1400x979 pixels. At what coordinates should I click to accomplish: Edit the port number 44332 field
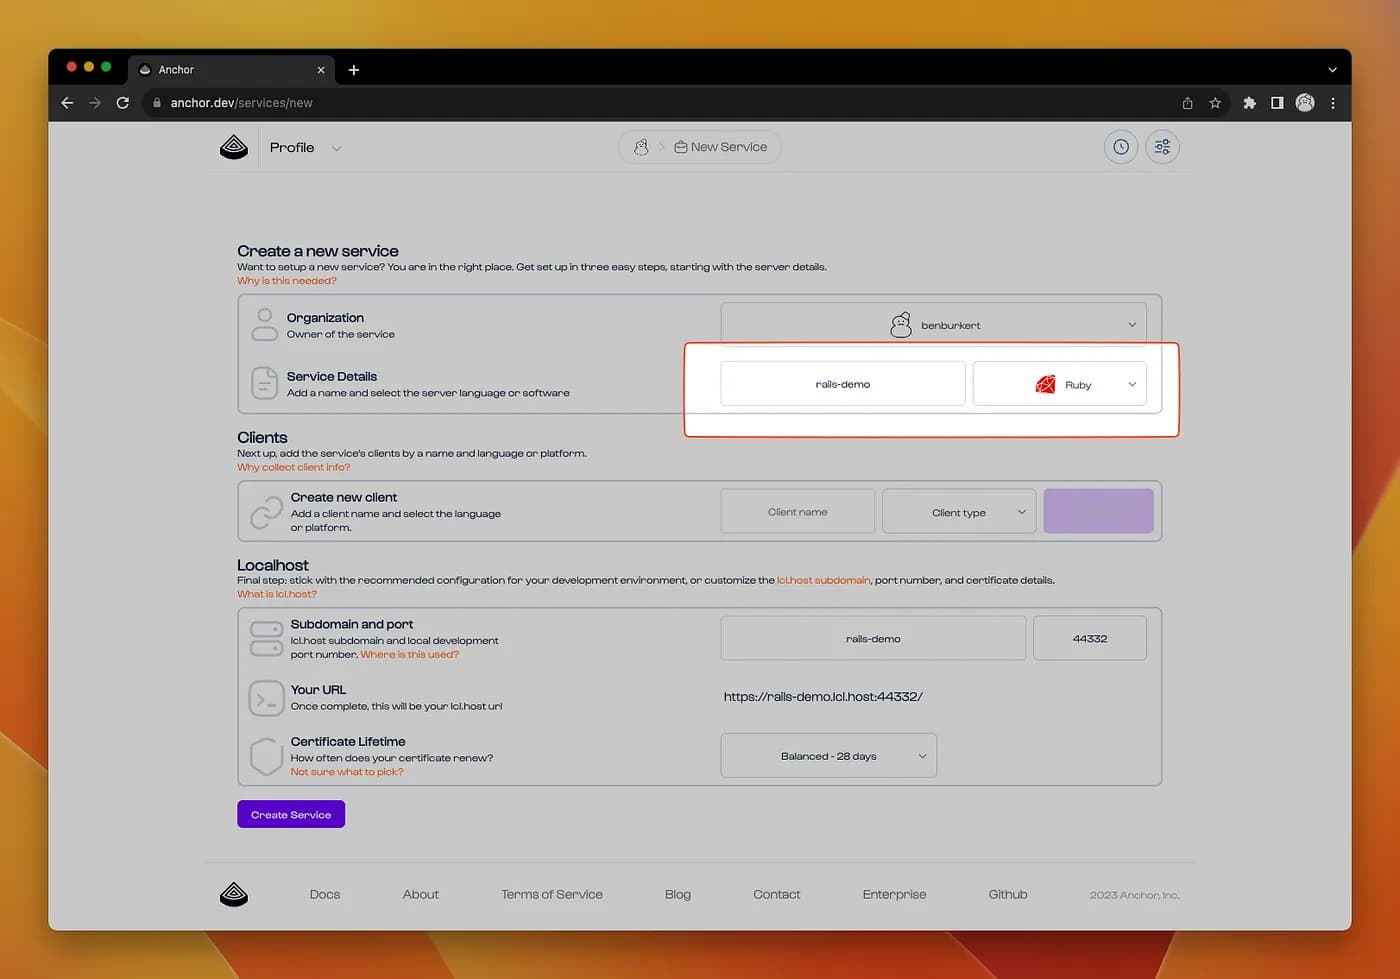coord(1089,638)
